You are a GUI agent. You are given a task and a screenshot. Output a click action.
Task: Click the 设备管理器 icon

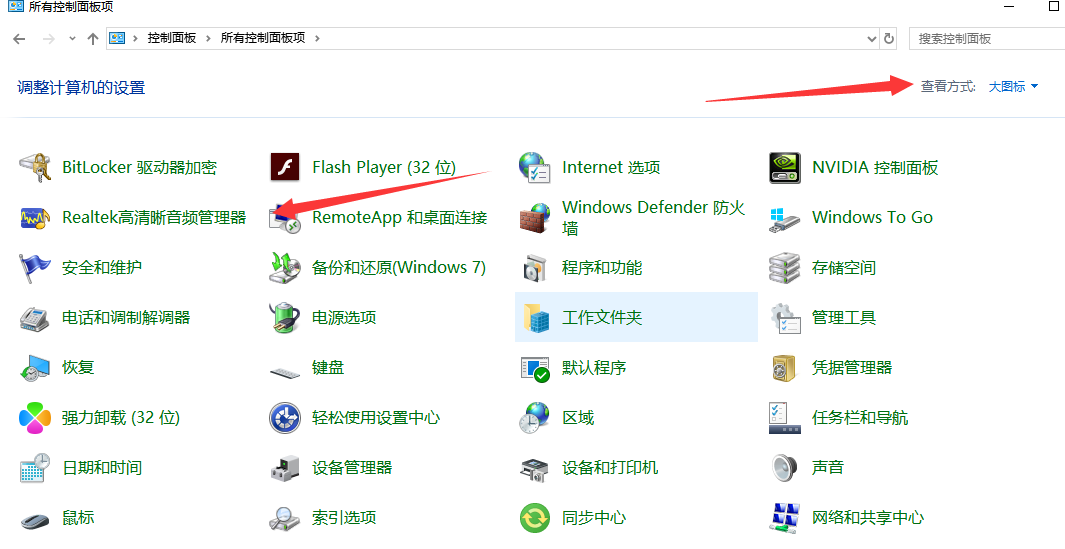tap(285, 468)
